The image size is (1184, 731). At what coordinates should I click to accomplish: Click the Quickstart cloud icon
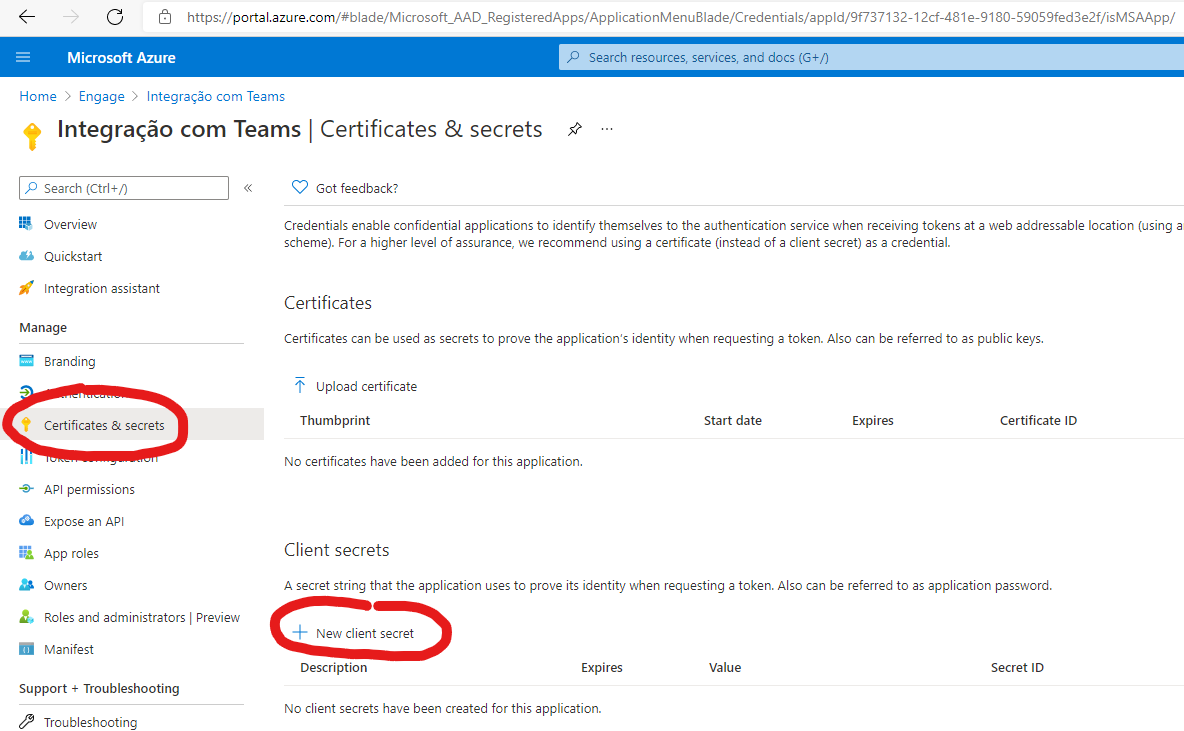click(x=26, y=255)
